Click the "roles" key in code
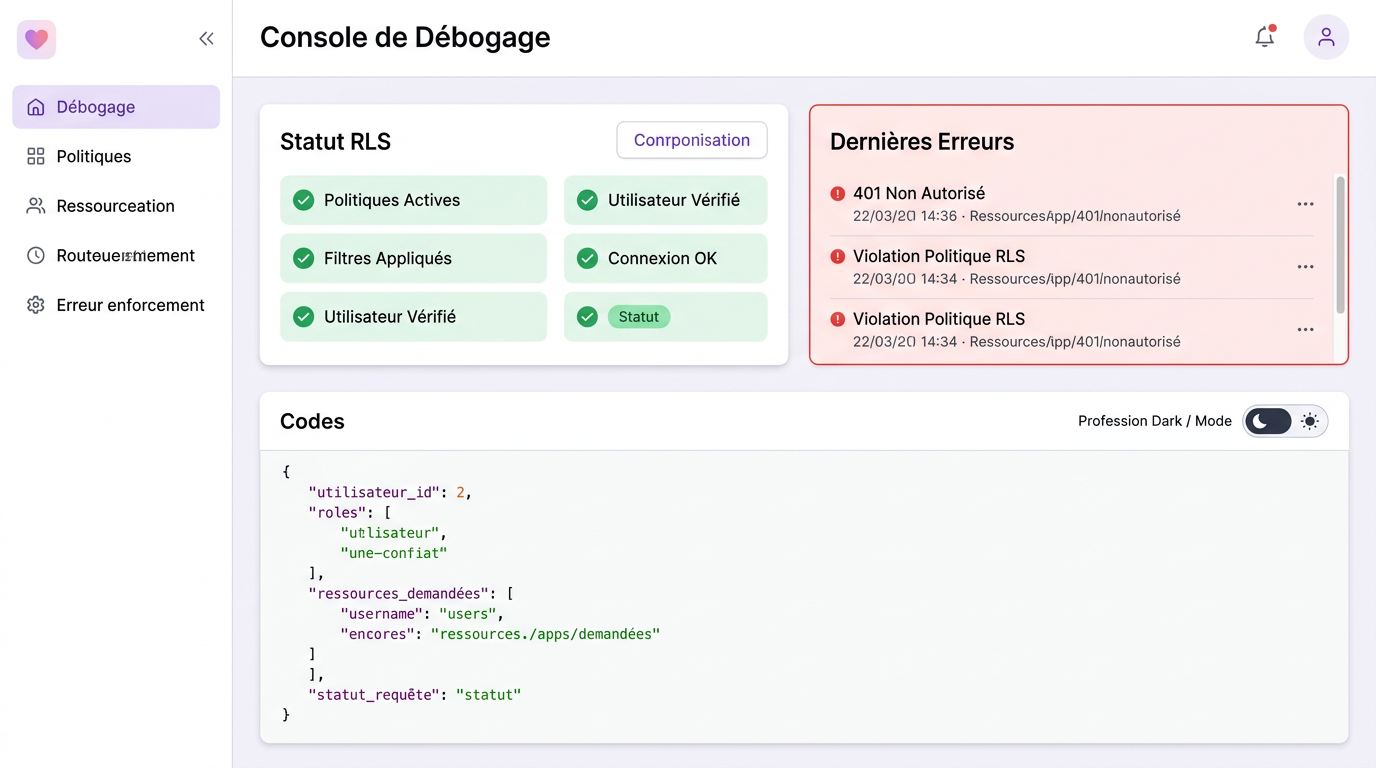 click(337, 512)
